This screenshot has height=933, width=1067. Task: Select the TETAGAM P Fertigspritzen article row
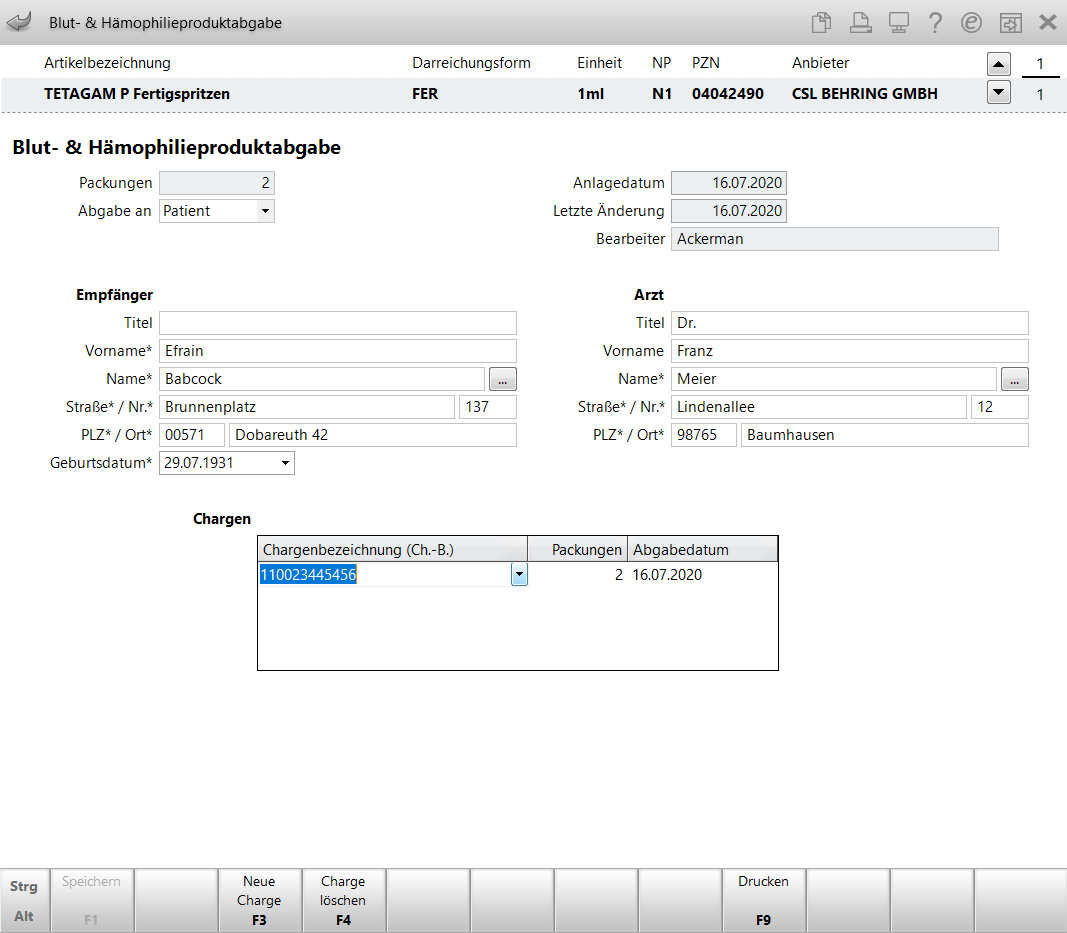[491, 94]
